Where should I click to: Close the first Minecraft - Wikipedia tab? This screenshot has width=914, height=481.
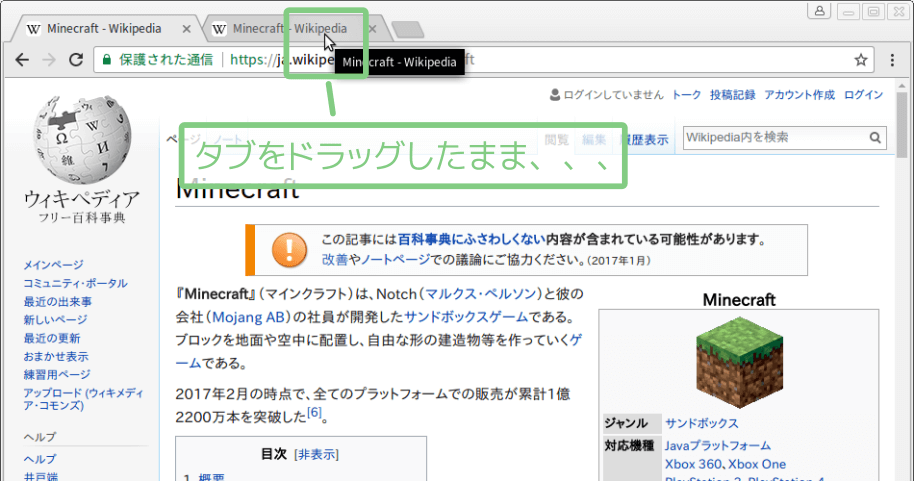187,29
